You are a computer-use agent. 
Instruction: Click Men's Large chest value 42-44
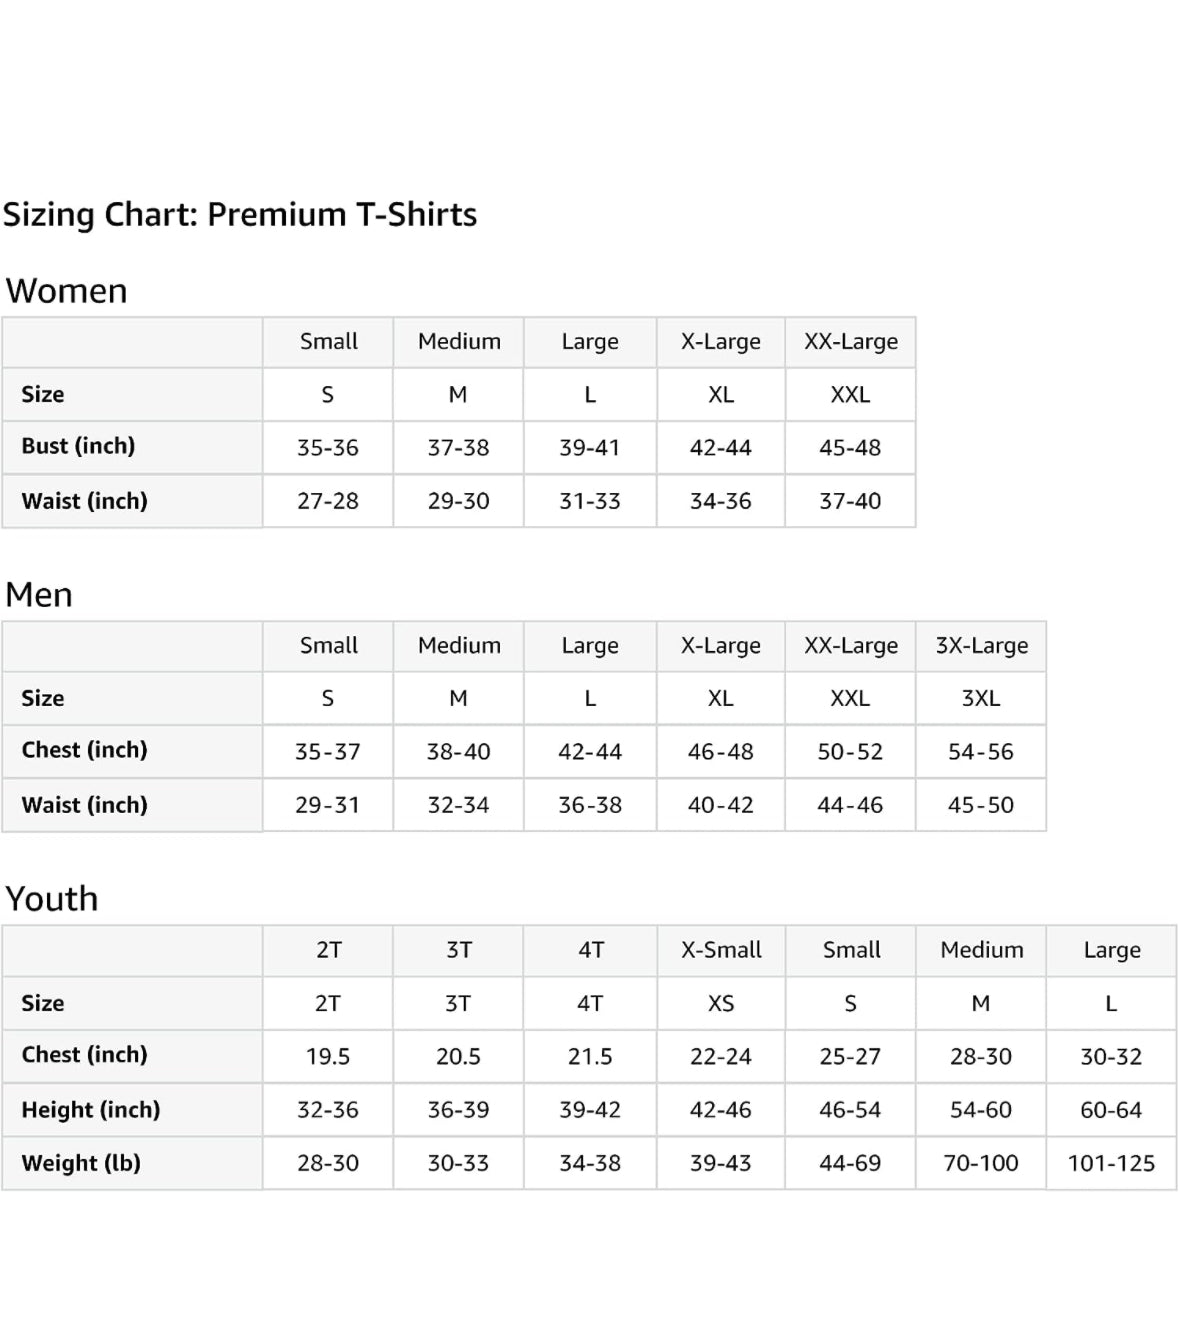click(590, 752)
